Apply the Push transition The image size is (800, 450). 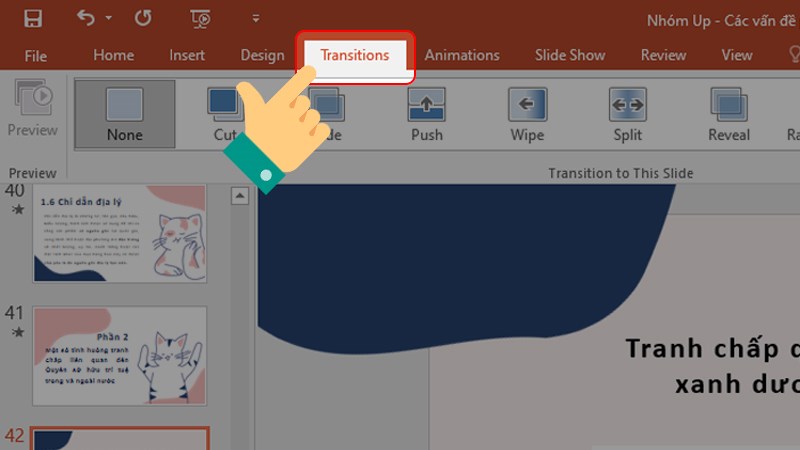pyautogui.click(x=427, y=114)
